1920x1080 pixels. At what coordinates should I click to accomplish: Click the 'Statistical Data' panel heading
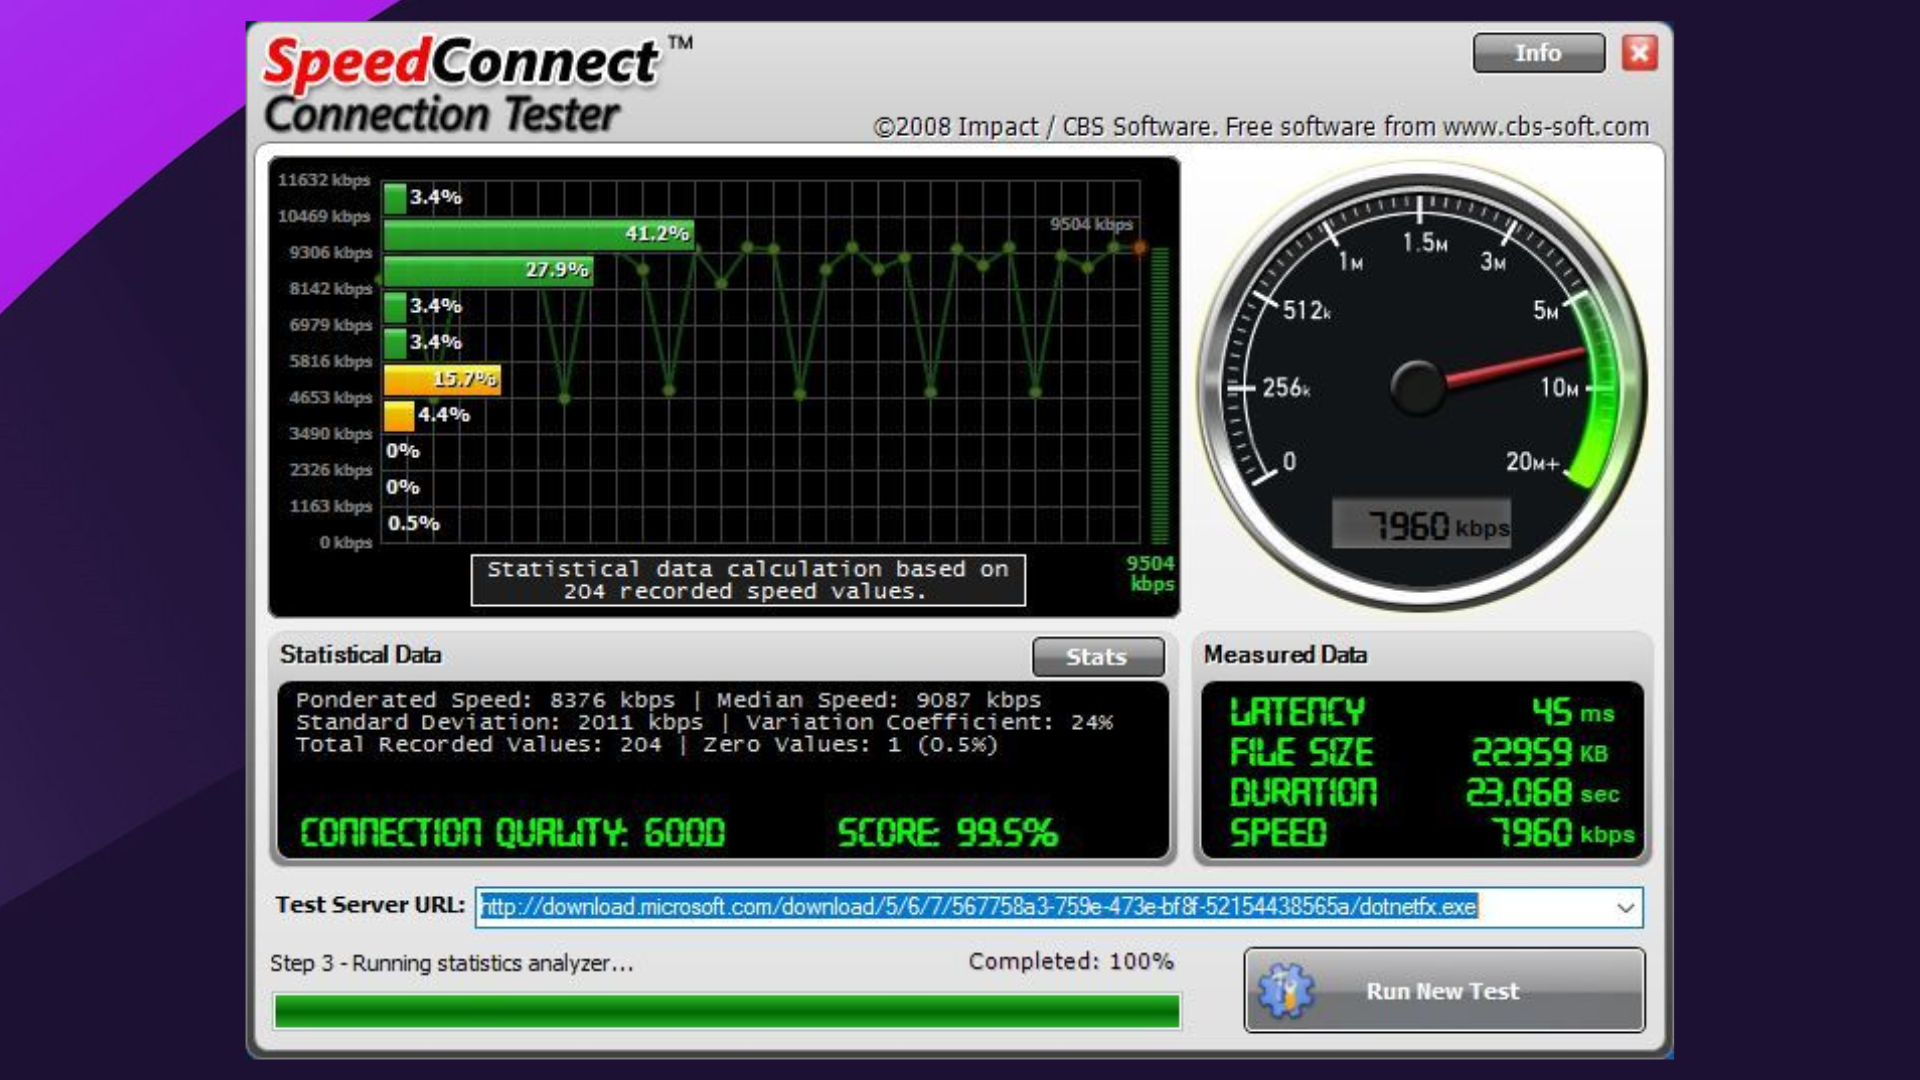click(x=360, y=655)
